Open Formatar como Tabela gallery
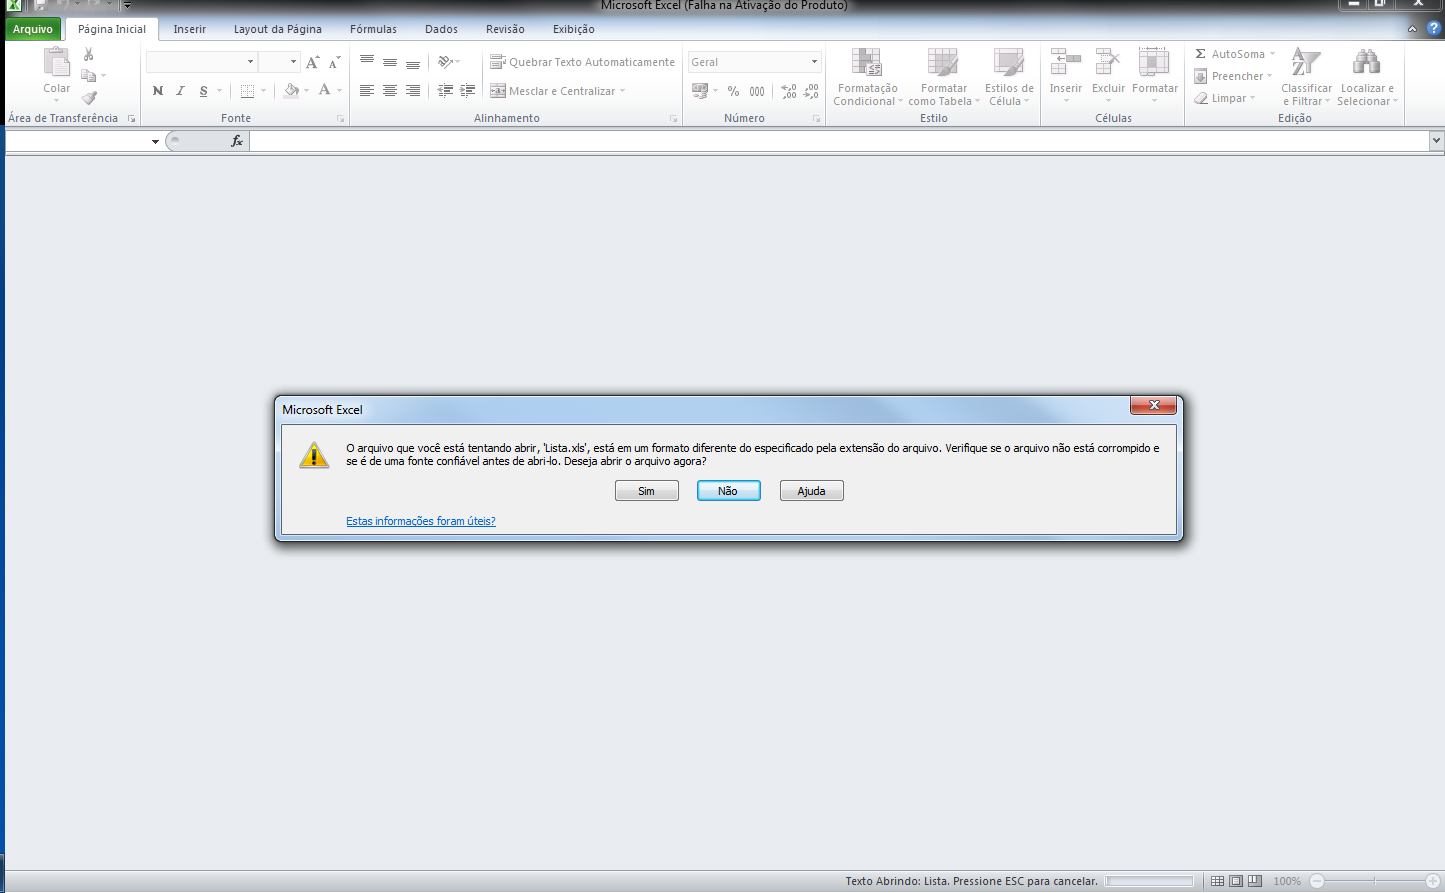This screenshot has height=893, width=1445. (x=943, y=77)
